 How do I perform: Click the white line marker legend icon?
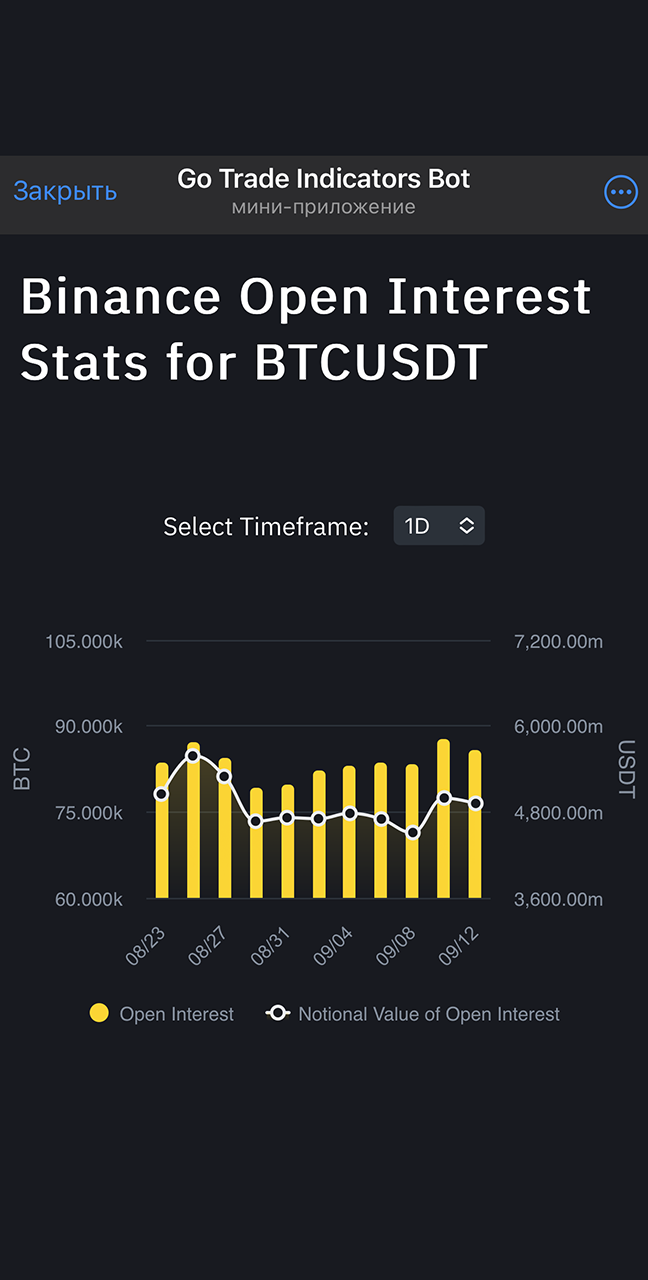[x=277, y=1013]
